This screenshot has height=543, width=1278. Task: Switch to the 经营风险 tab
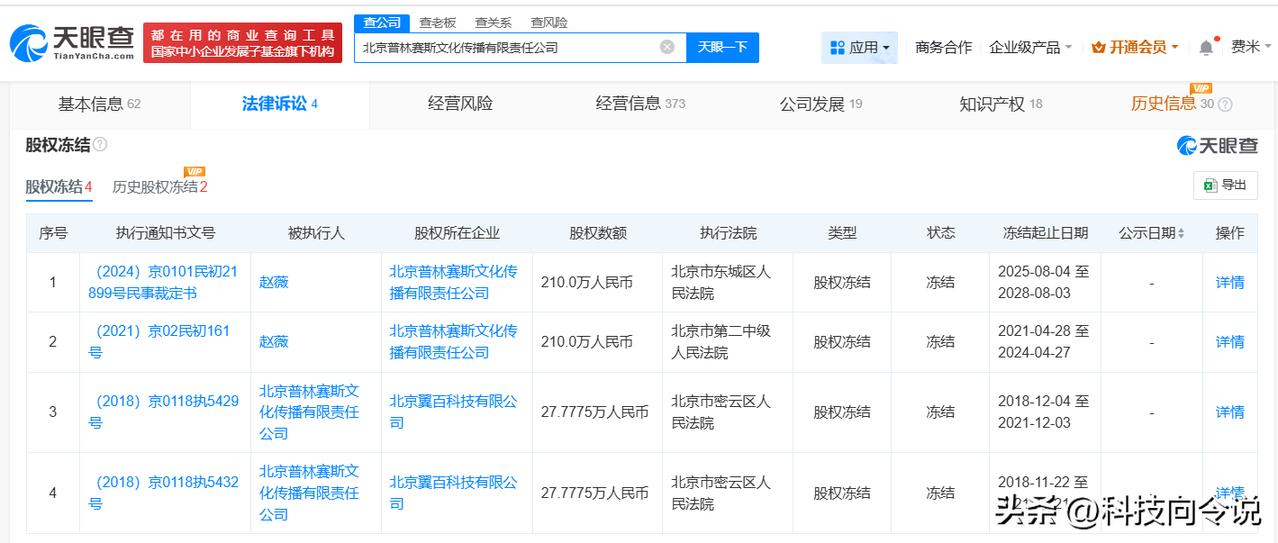(460, 104)
